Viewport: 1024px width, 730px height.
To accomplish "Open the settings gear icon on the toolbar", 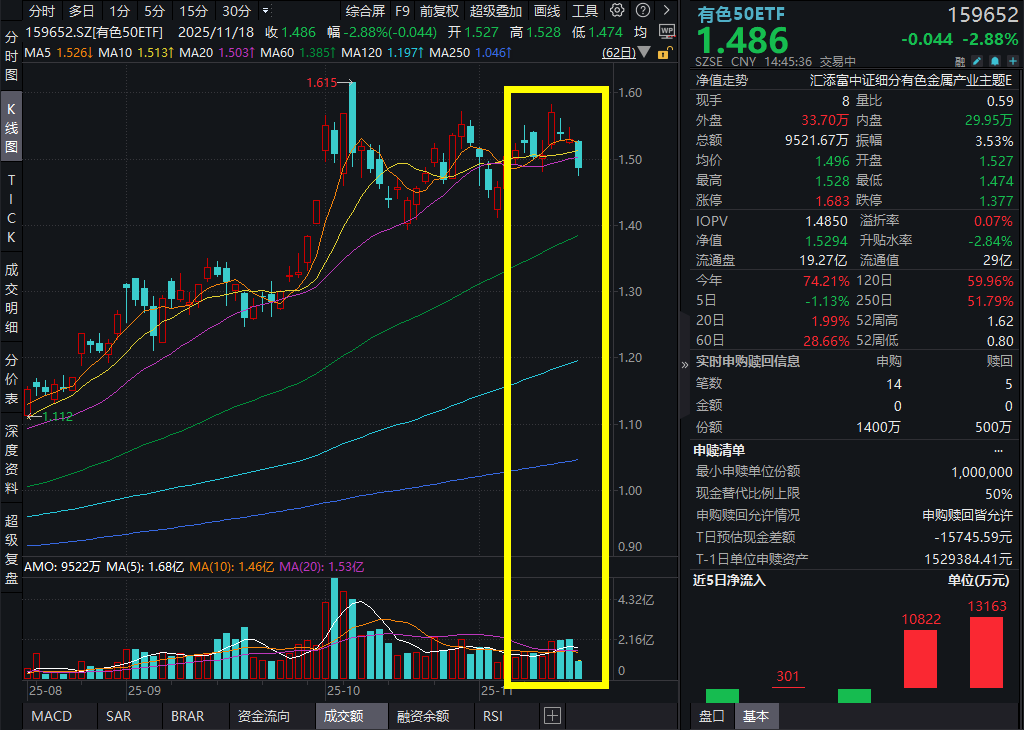I will (617, 10).
